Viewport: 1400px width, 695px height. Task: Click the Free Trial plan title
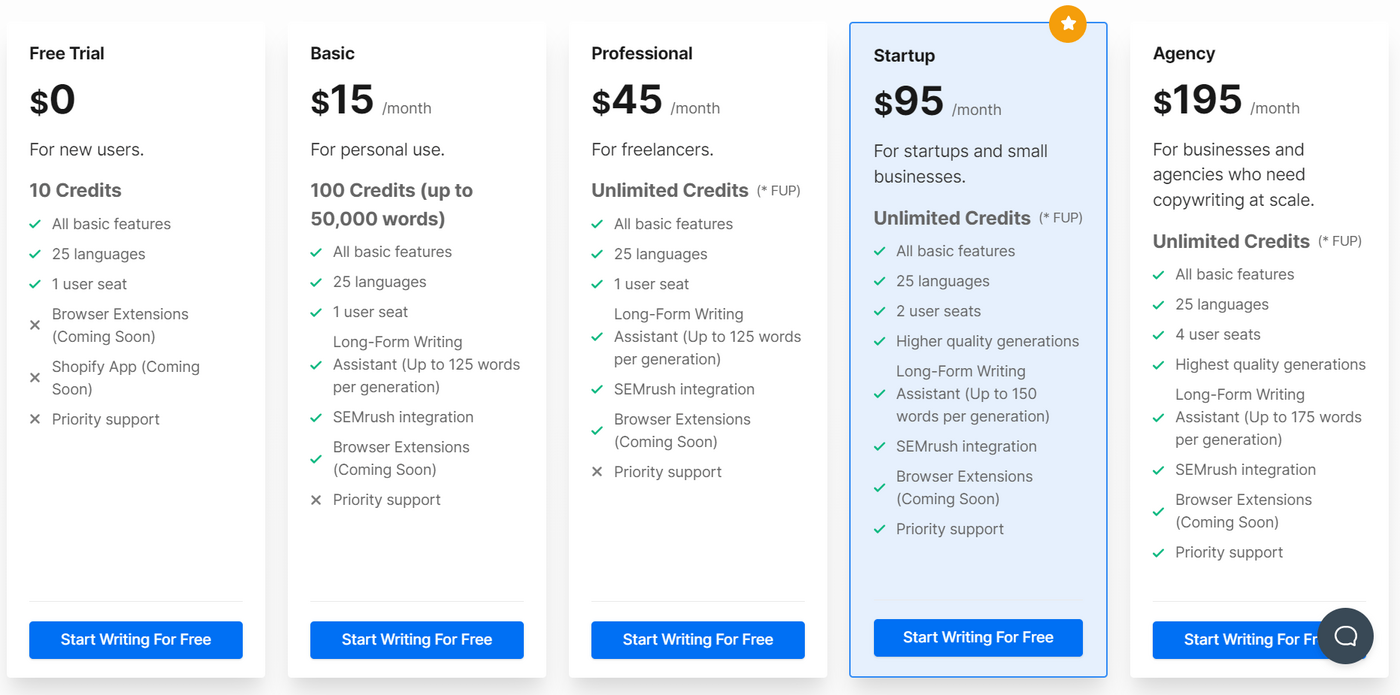66,53
